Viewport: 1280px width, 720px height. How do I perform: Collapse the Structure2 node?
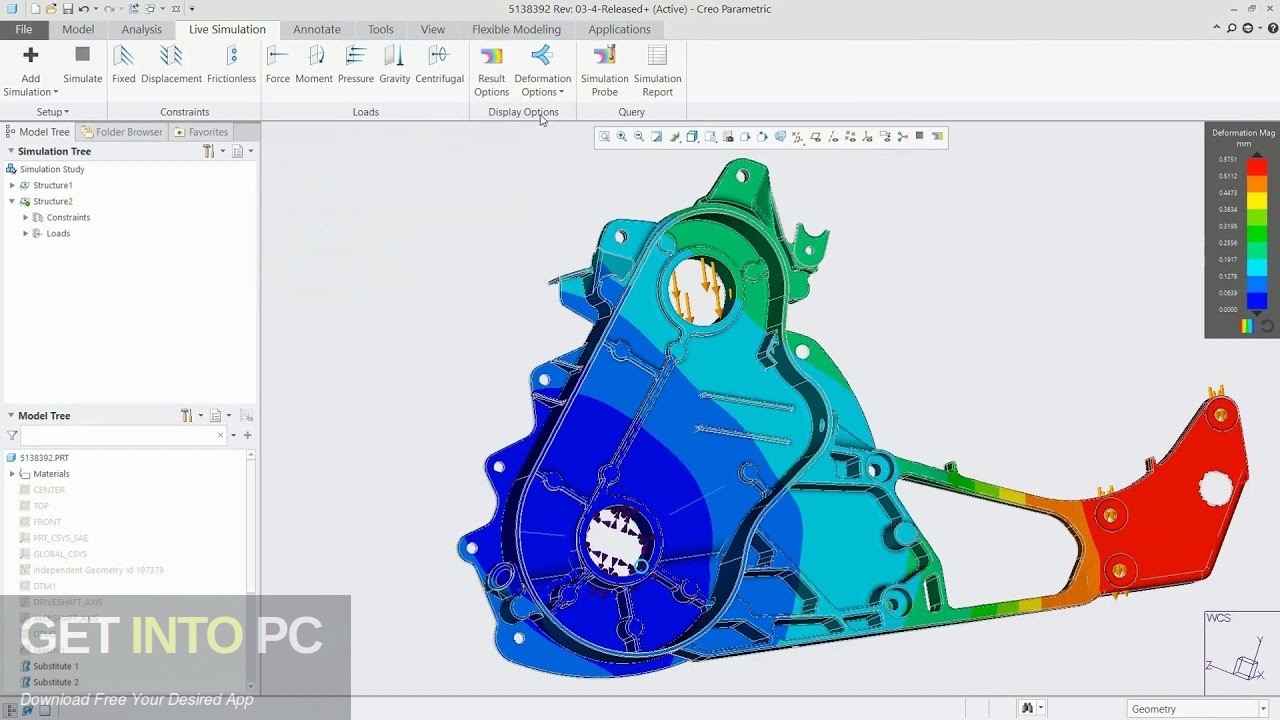click(x=12, y=201)
